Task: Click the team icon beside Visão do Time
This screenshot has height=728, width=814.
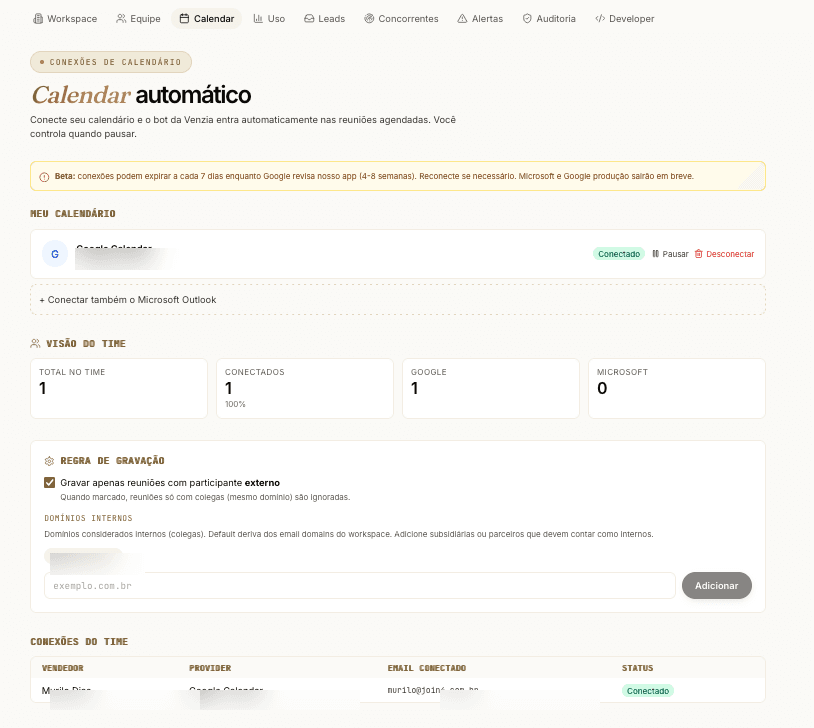Action: click(35, 343)
